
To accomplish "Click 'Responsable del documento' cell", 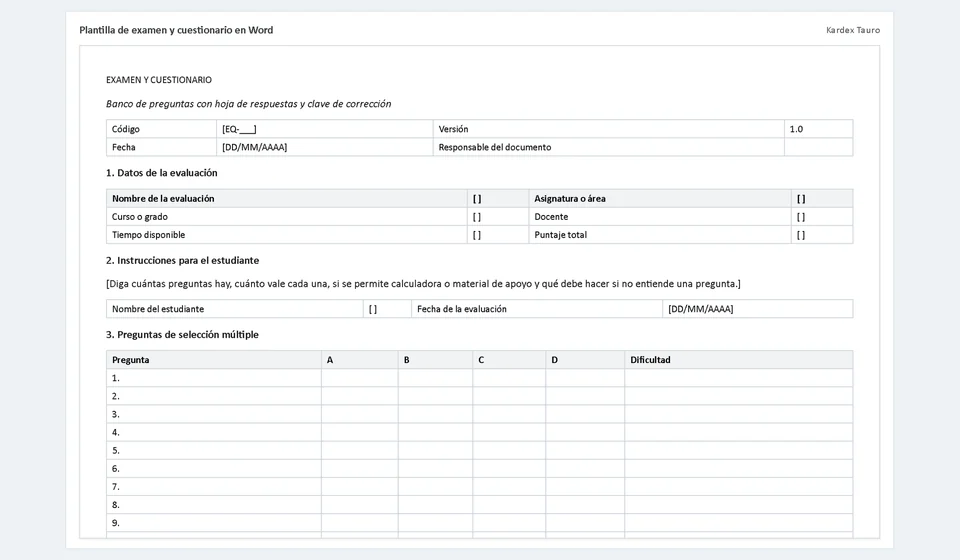I will click(x=609, y=147).
